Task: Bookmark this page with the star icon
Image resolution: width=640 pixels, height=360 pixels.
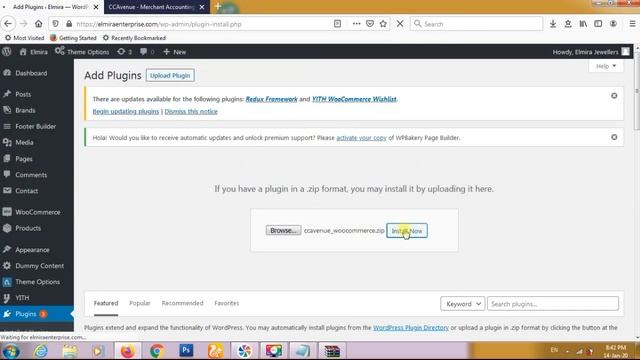Action: pyautogui.click(x=383, y=24)
